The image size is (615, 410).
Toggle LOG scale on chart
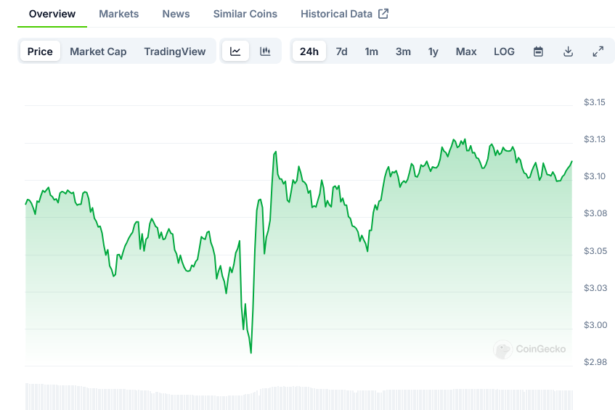tap(504, 52)
